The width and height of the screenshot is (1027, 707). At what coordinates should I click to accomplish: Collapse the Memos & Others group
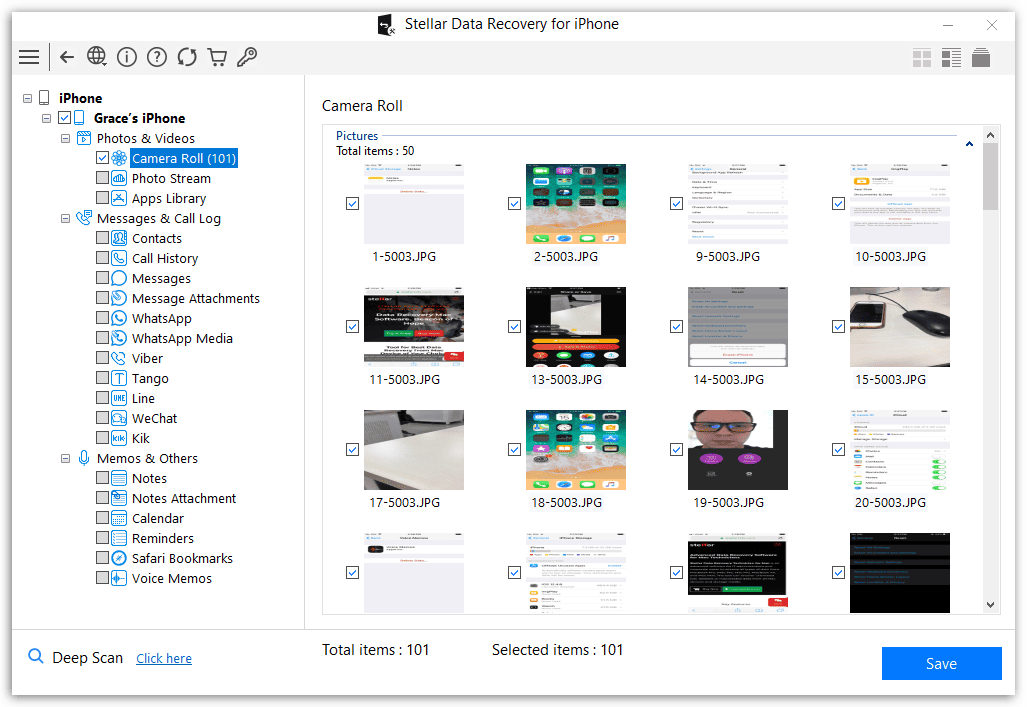pos(65,459)
